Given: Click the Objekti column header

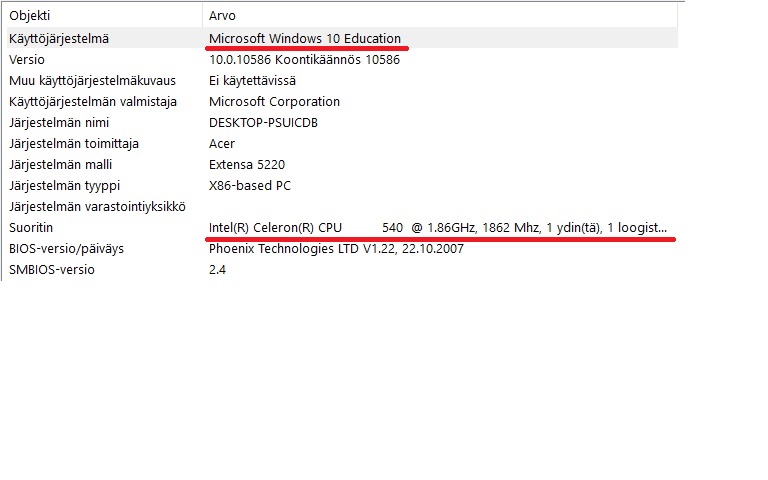Looking at the screenshot, I should [x=102, y=15].
